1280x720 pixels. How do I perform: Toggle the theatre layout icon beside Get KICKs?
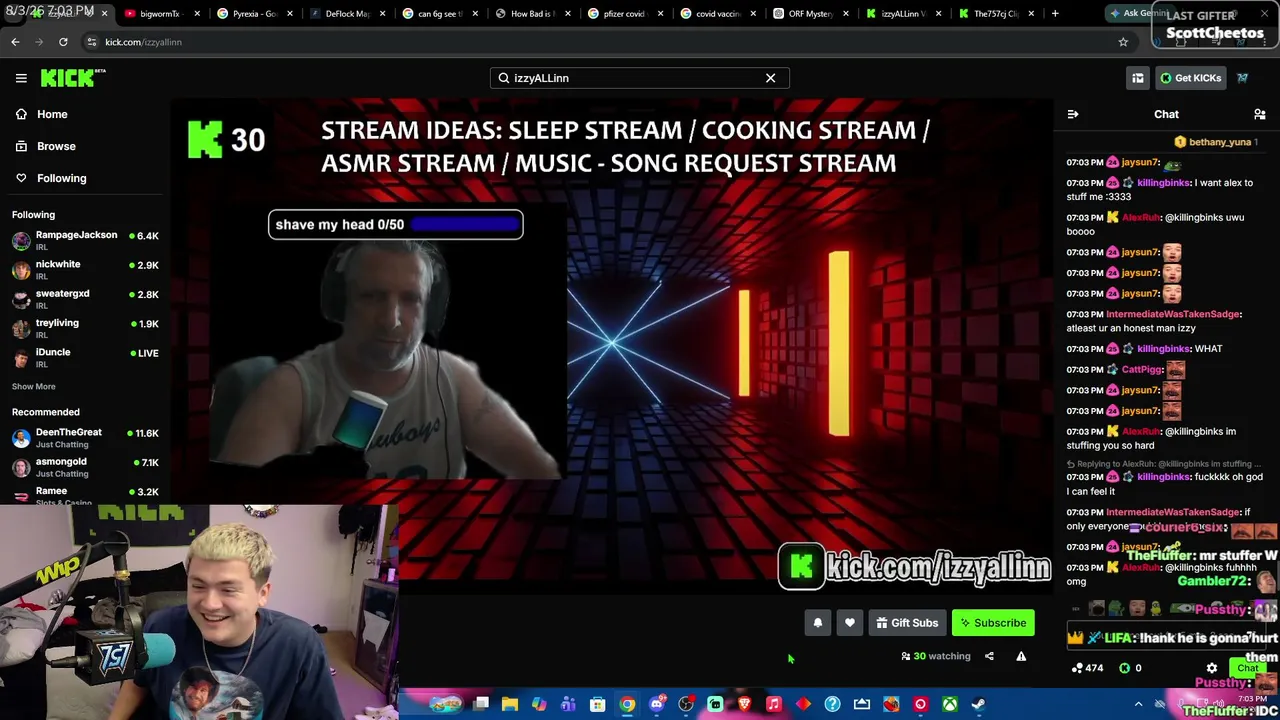click(x=1138, y=78)
